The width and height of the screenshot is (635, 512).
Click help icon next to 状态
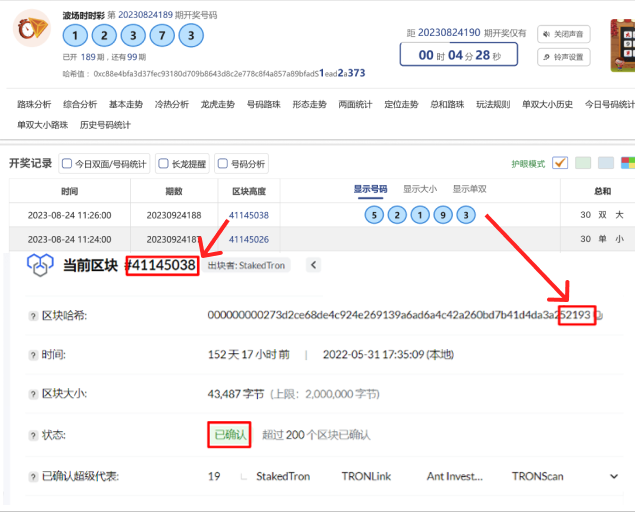(33, 435)
